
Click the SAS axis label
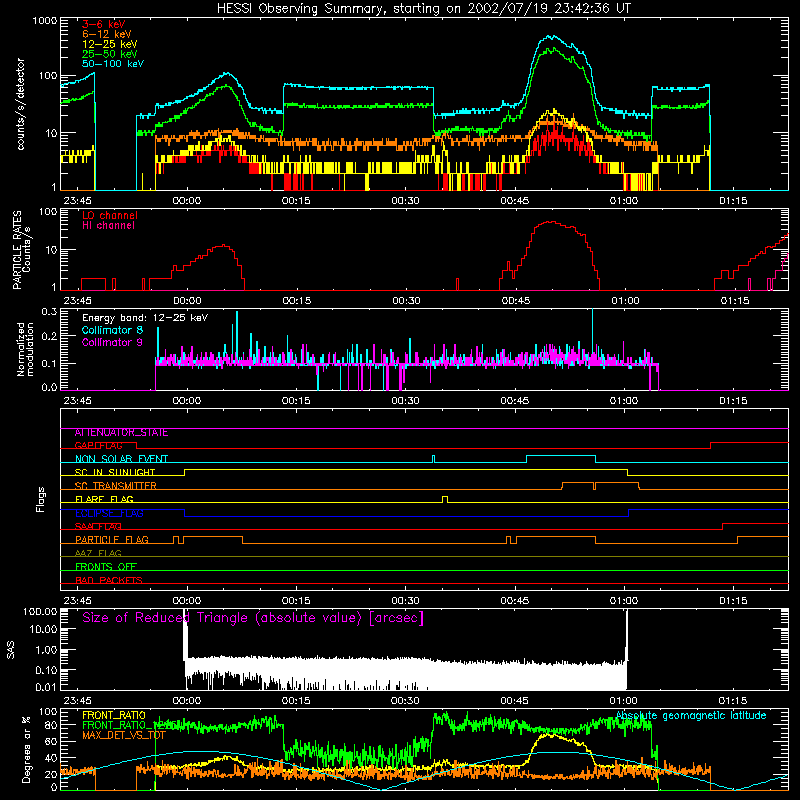click(11, 650)
